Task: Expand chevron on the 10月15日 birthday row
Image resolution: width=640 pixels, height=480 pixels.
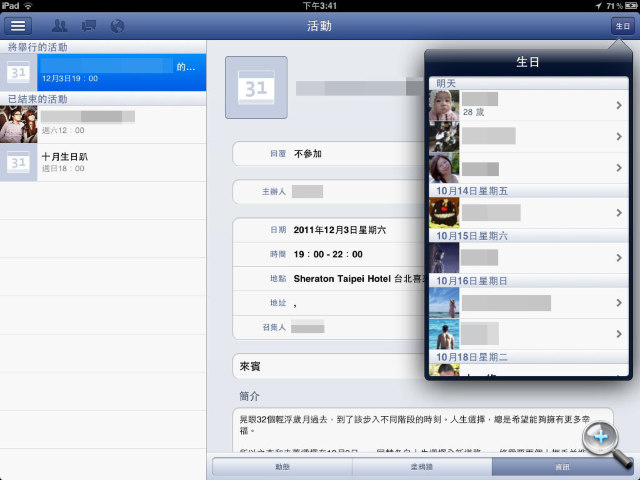Action: point(619,258)
